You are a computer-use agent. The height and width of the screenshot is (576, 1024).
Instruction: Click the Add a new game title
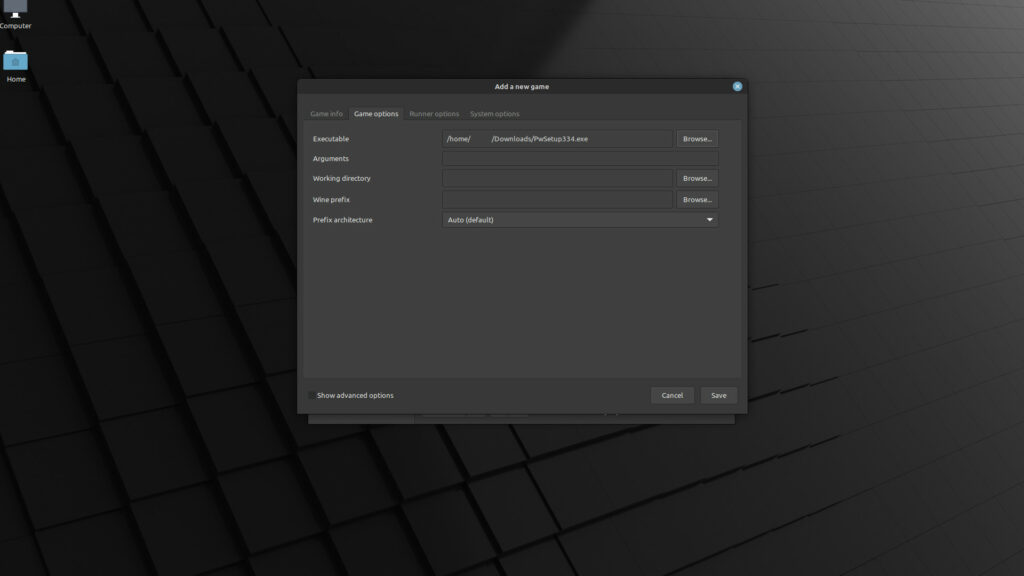coord(521,86)
